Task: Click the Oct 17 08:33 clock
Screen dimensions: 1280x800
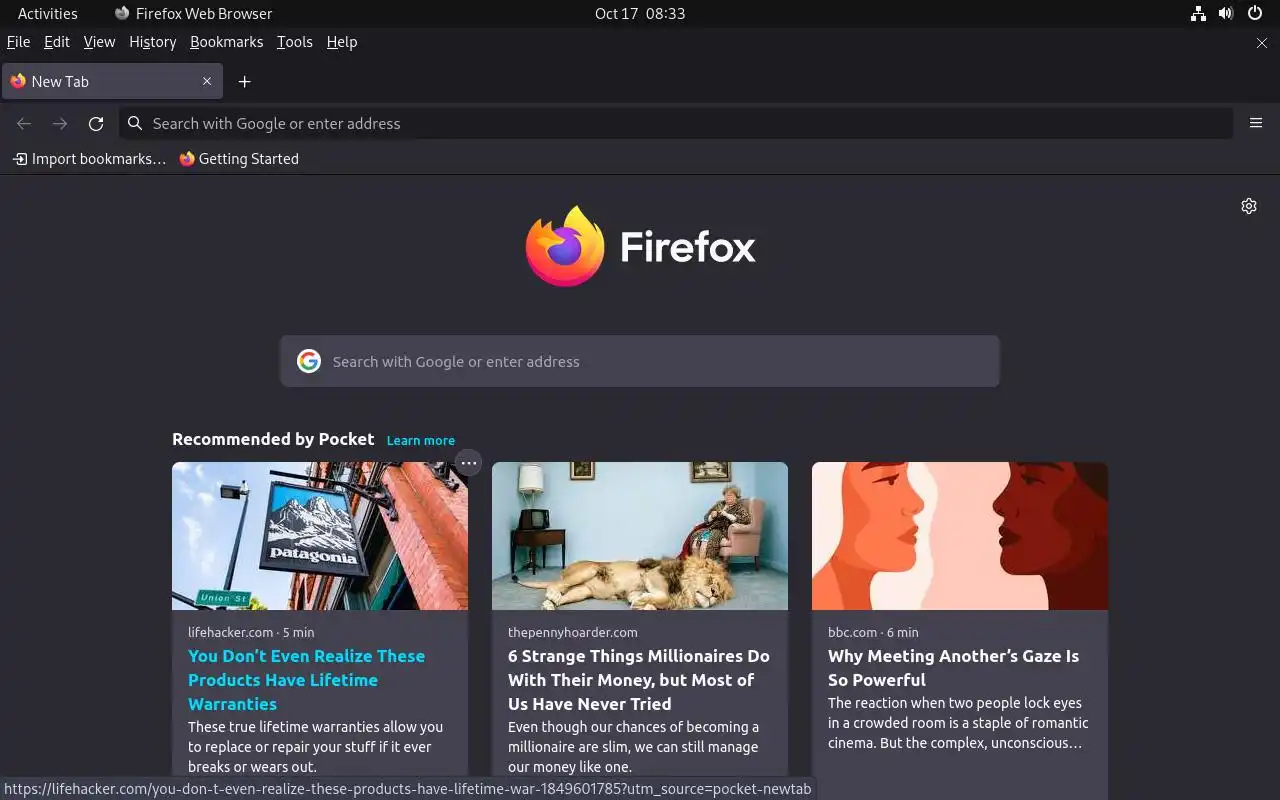Action: pos(640,14)
